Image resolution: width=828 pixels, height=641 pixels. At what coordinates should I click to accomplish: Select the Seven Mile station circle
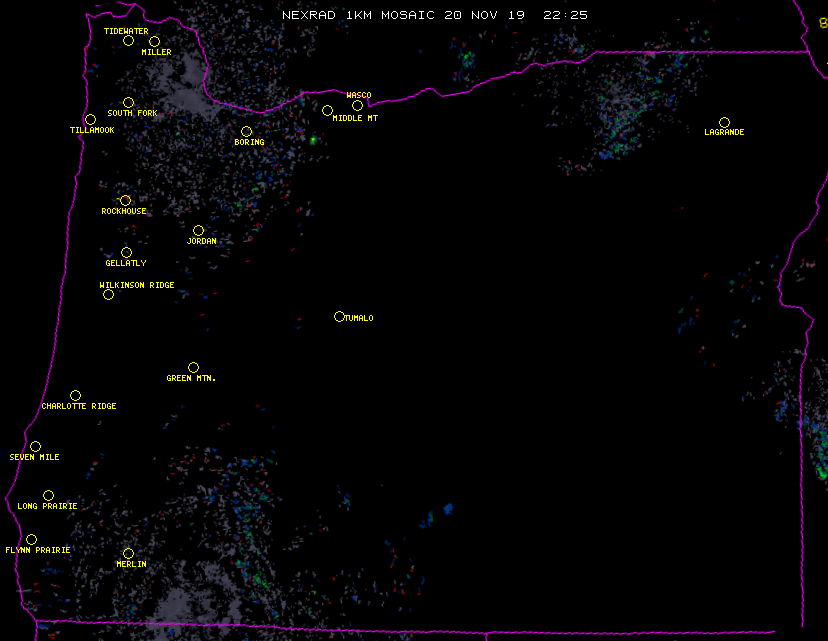[x=35, y=447]
